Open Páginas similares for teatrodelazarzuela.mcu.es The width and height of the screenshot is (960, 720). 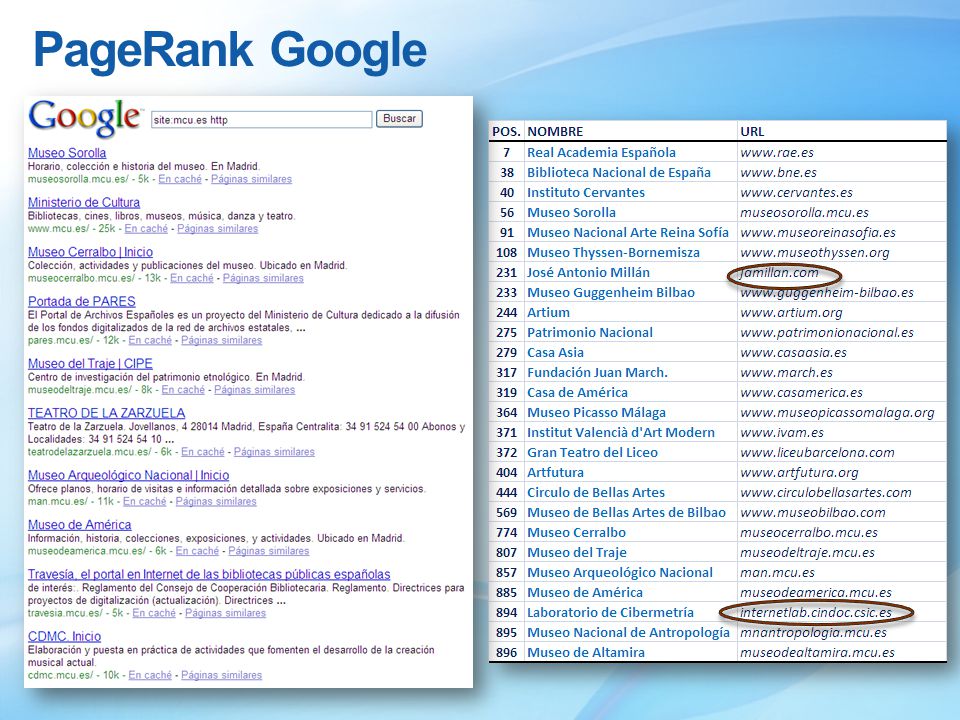tap(274, 451)
